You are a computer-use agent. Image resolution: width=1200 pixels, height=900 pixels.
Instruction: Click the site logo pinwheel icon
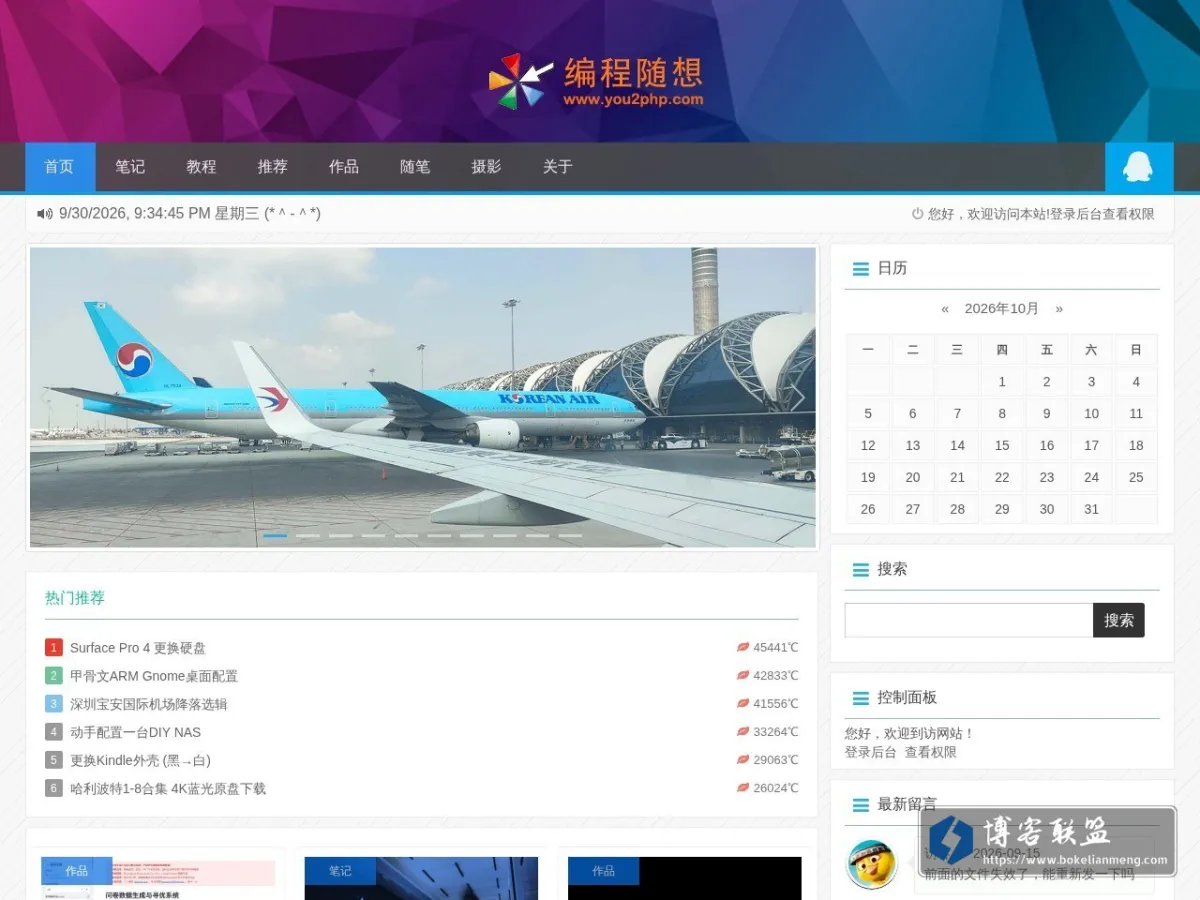(519, 81)
